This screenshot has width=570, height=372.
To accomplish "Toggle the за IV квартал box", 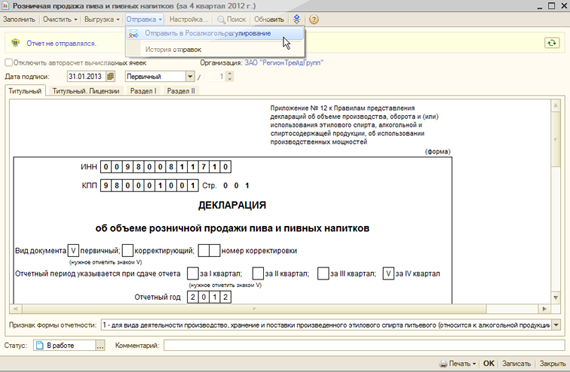I will (x=388, y=273).
